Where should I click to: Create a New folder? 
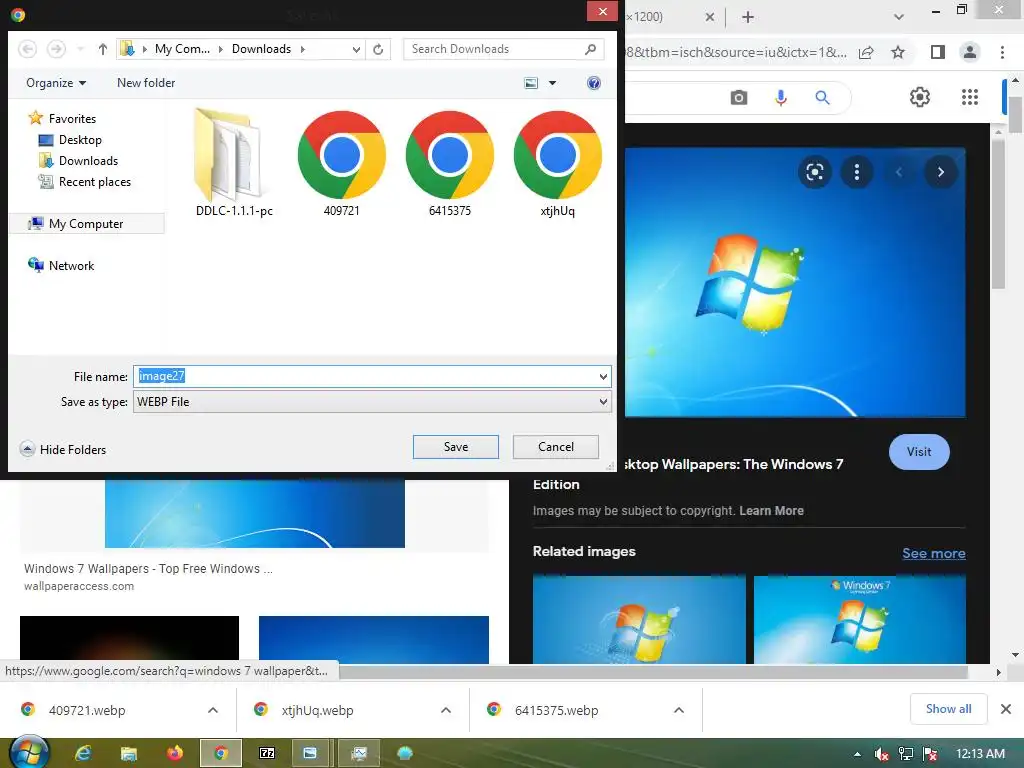(146, 83)
